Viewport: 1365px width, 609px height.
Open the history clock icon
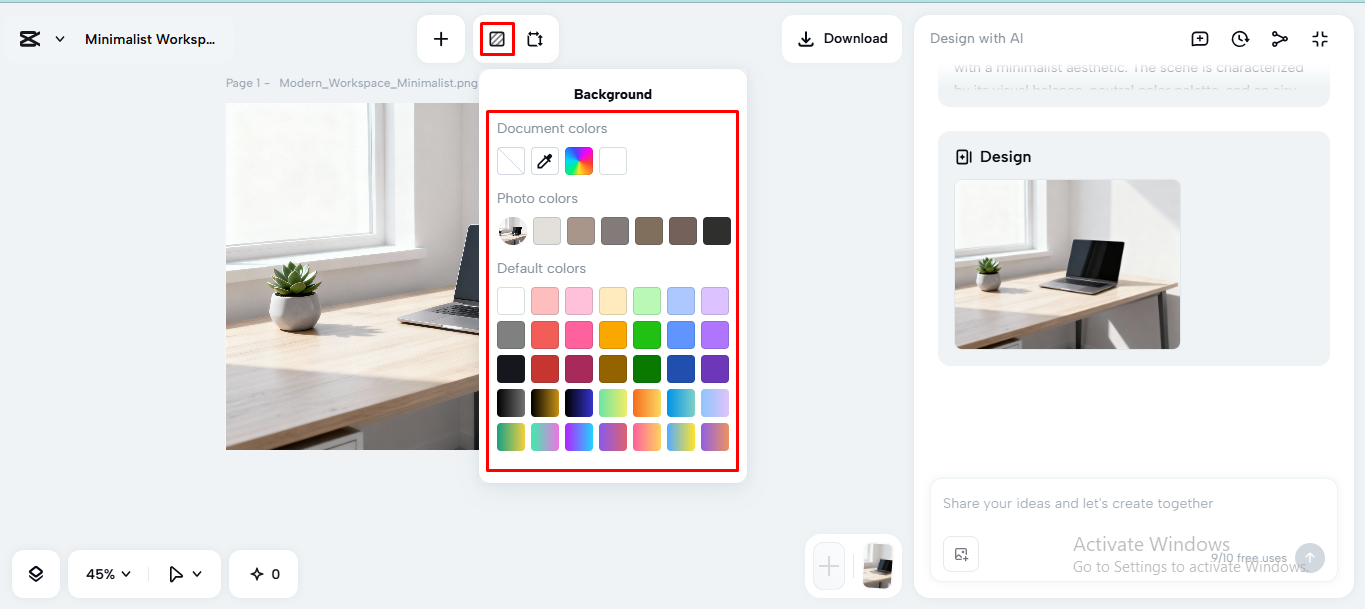pos(1240,39)
